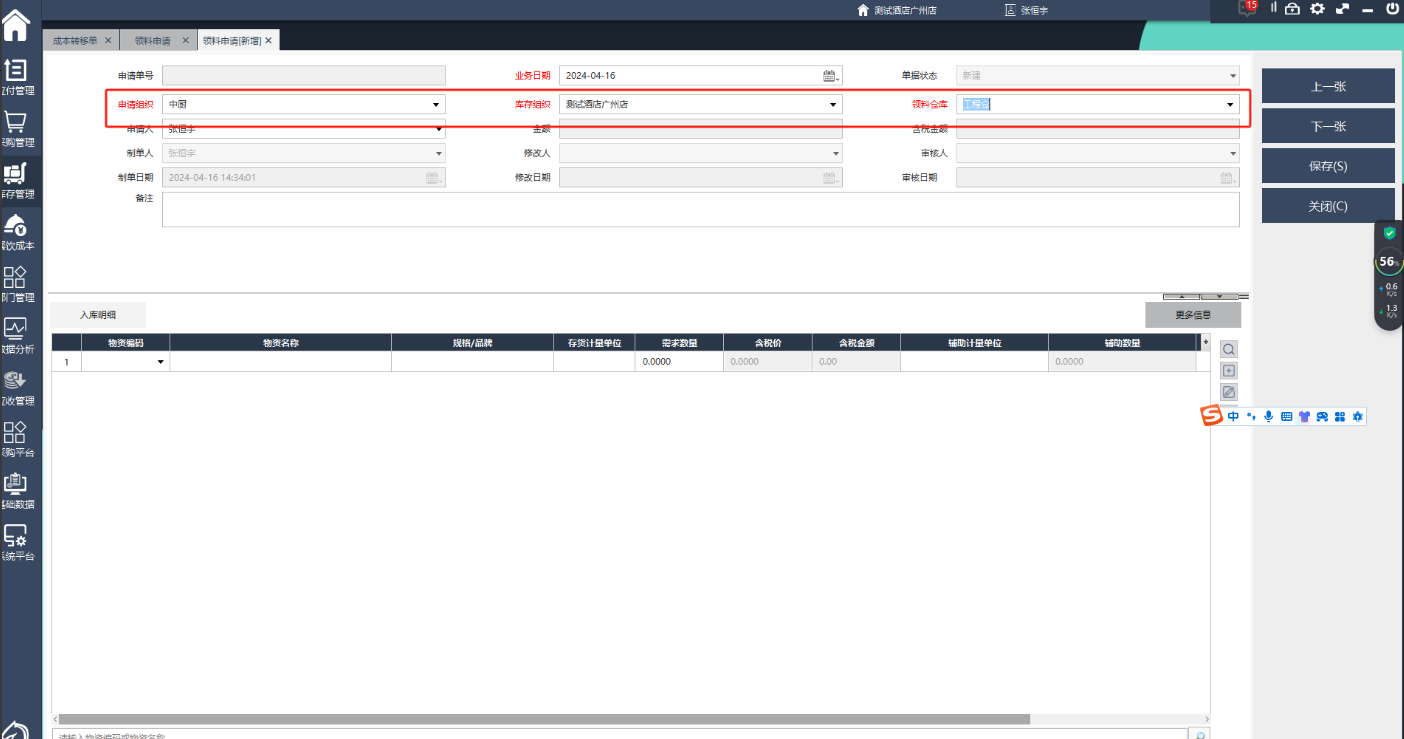Open the shopping cart purchasing module
The image size is (1404, 739).
(16, 123)
